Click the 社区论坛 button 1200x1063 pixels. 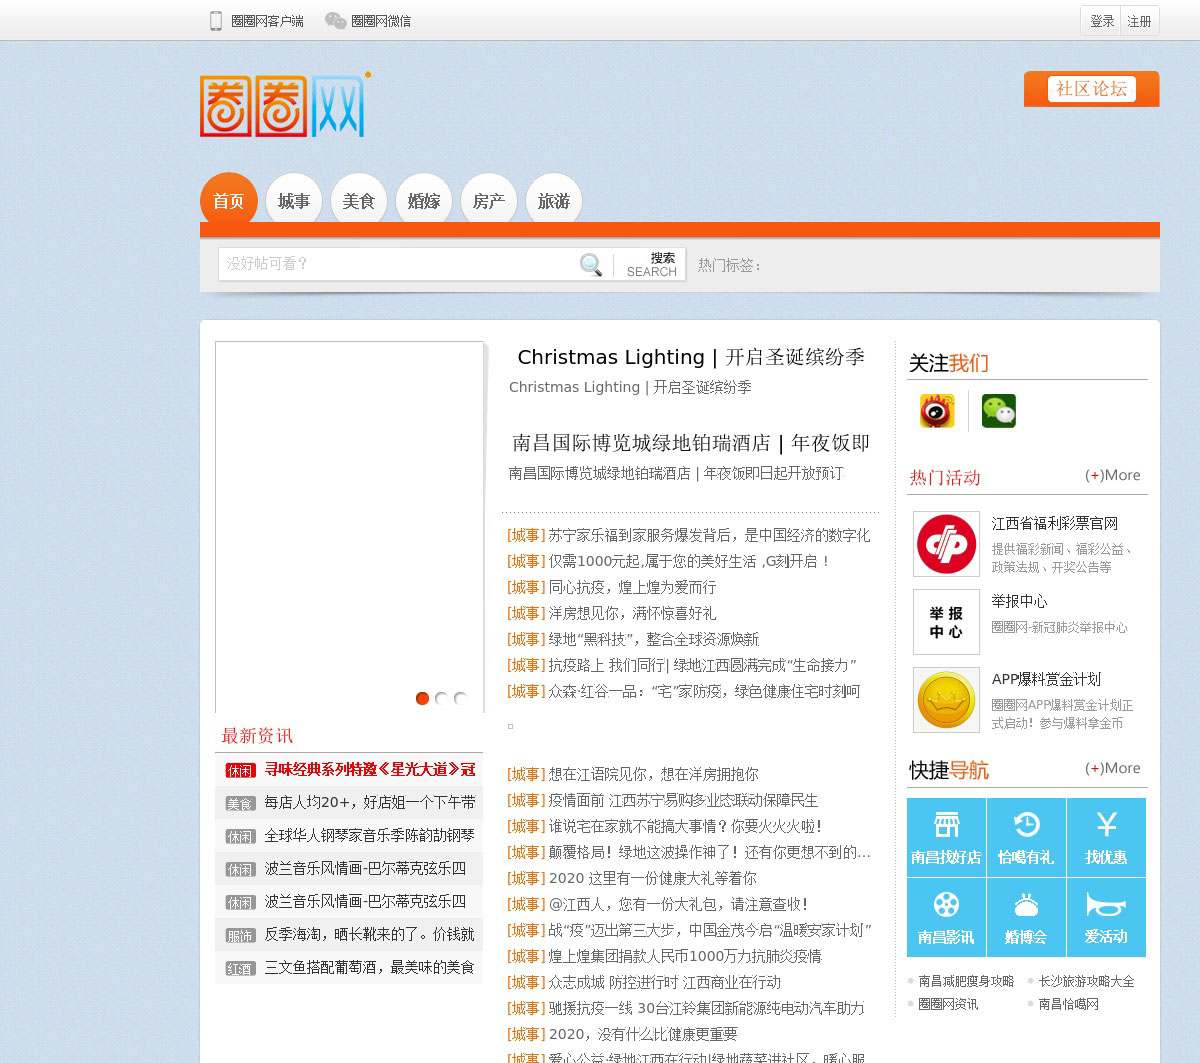pos(1091,89)
